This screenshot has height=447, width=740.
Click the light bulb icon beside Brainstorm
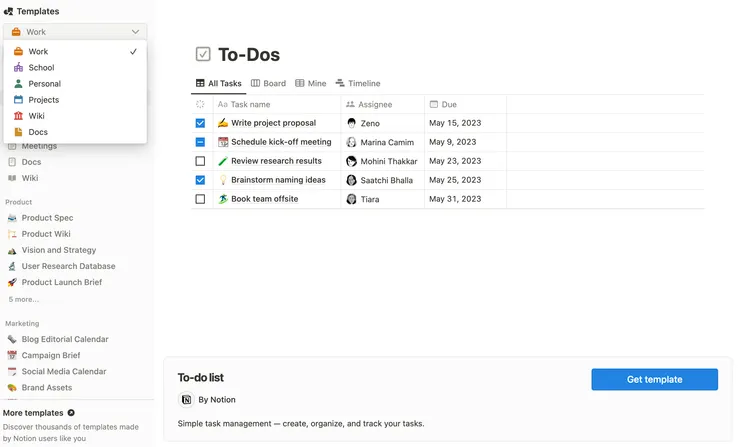[223, 180]
